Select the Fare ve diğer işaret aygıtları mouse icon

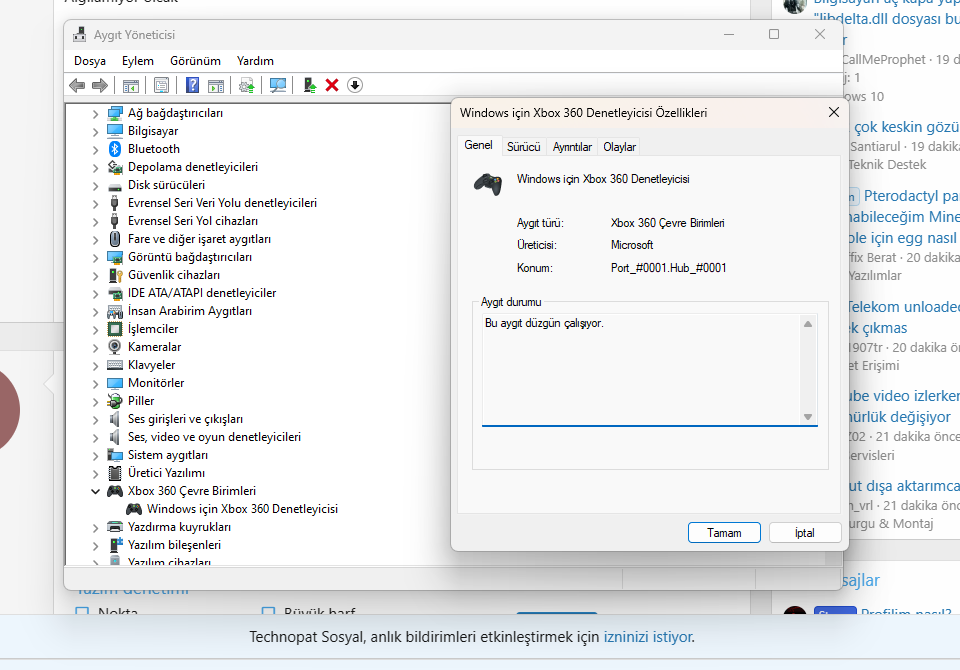pyautogui.click(x=114, y=239)
